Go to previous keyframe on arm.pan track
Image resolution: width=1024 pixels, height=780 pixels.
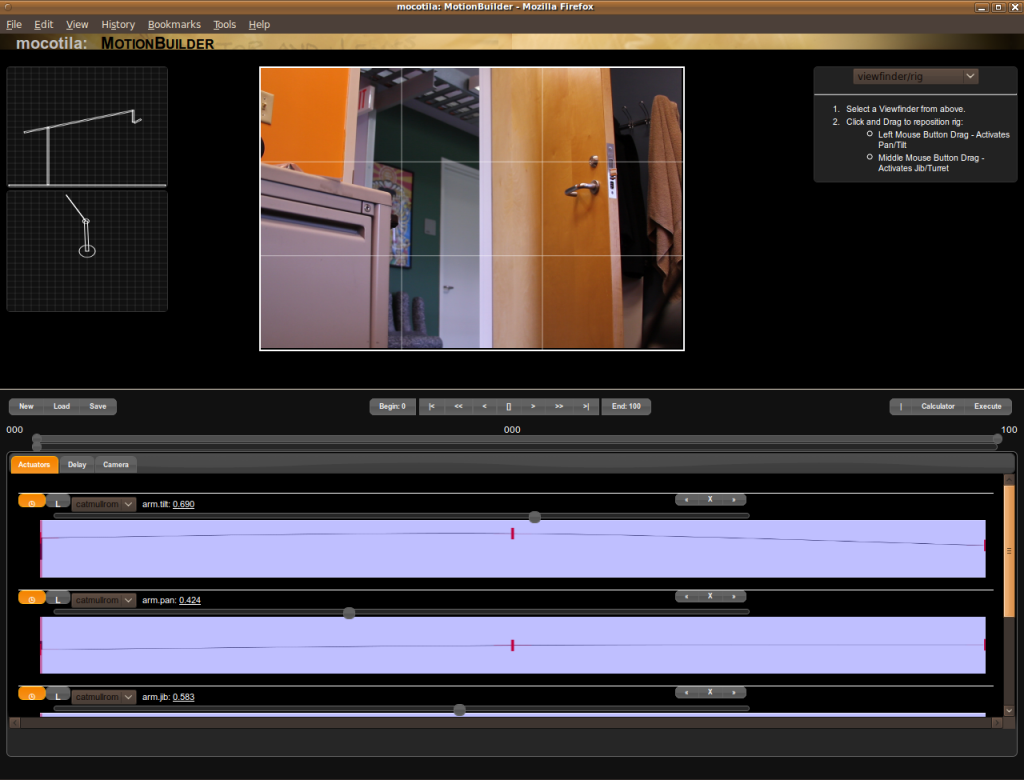(686, 596)
